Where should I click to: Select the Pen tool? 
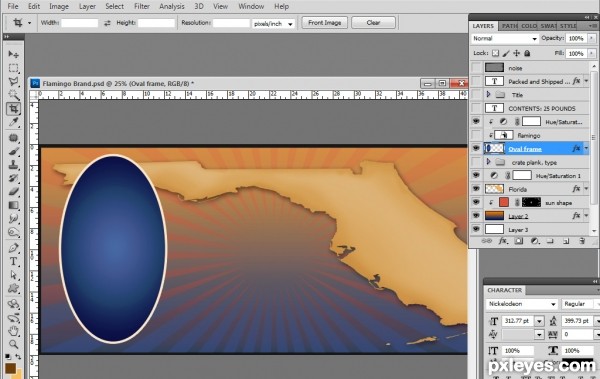tap(13, 248)
